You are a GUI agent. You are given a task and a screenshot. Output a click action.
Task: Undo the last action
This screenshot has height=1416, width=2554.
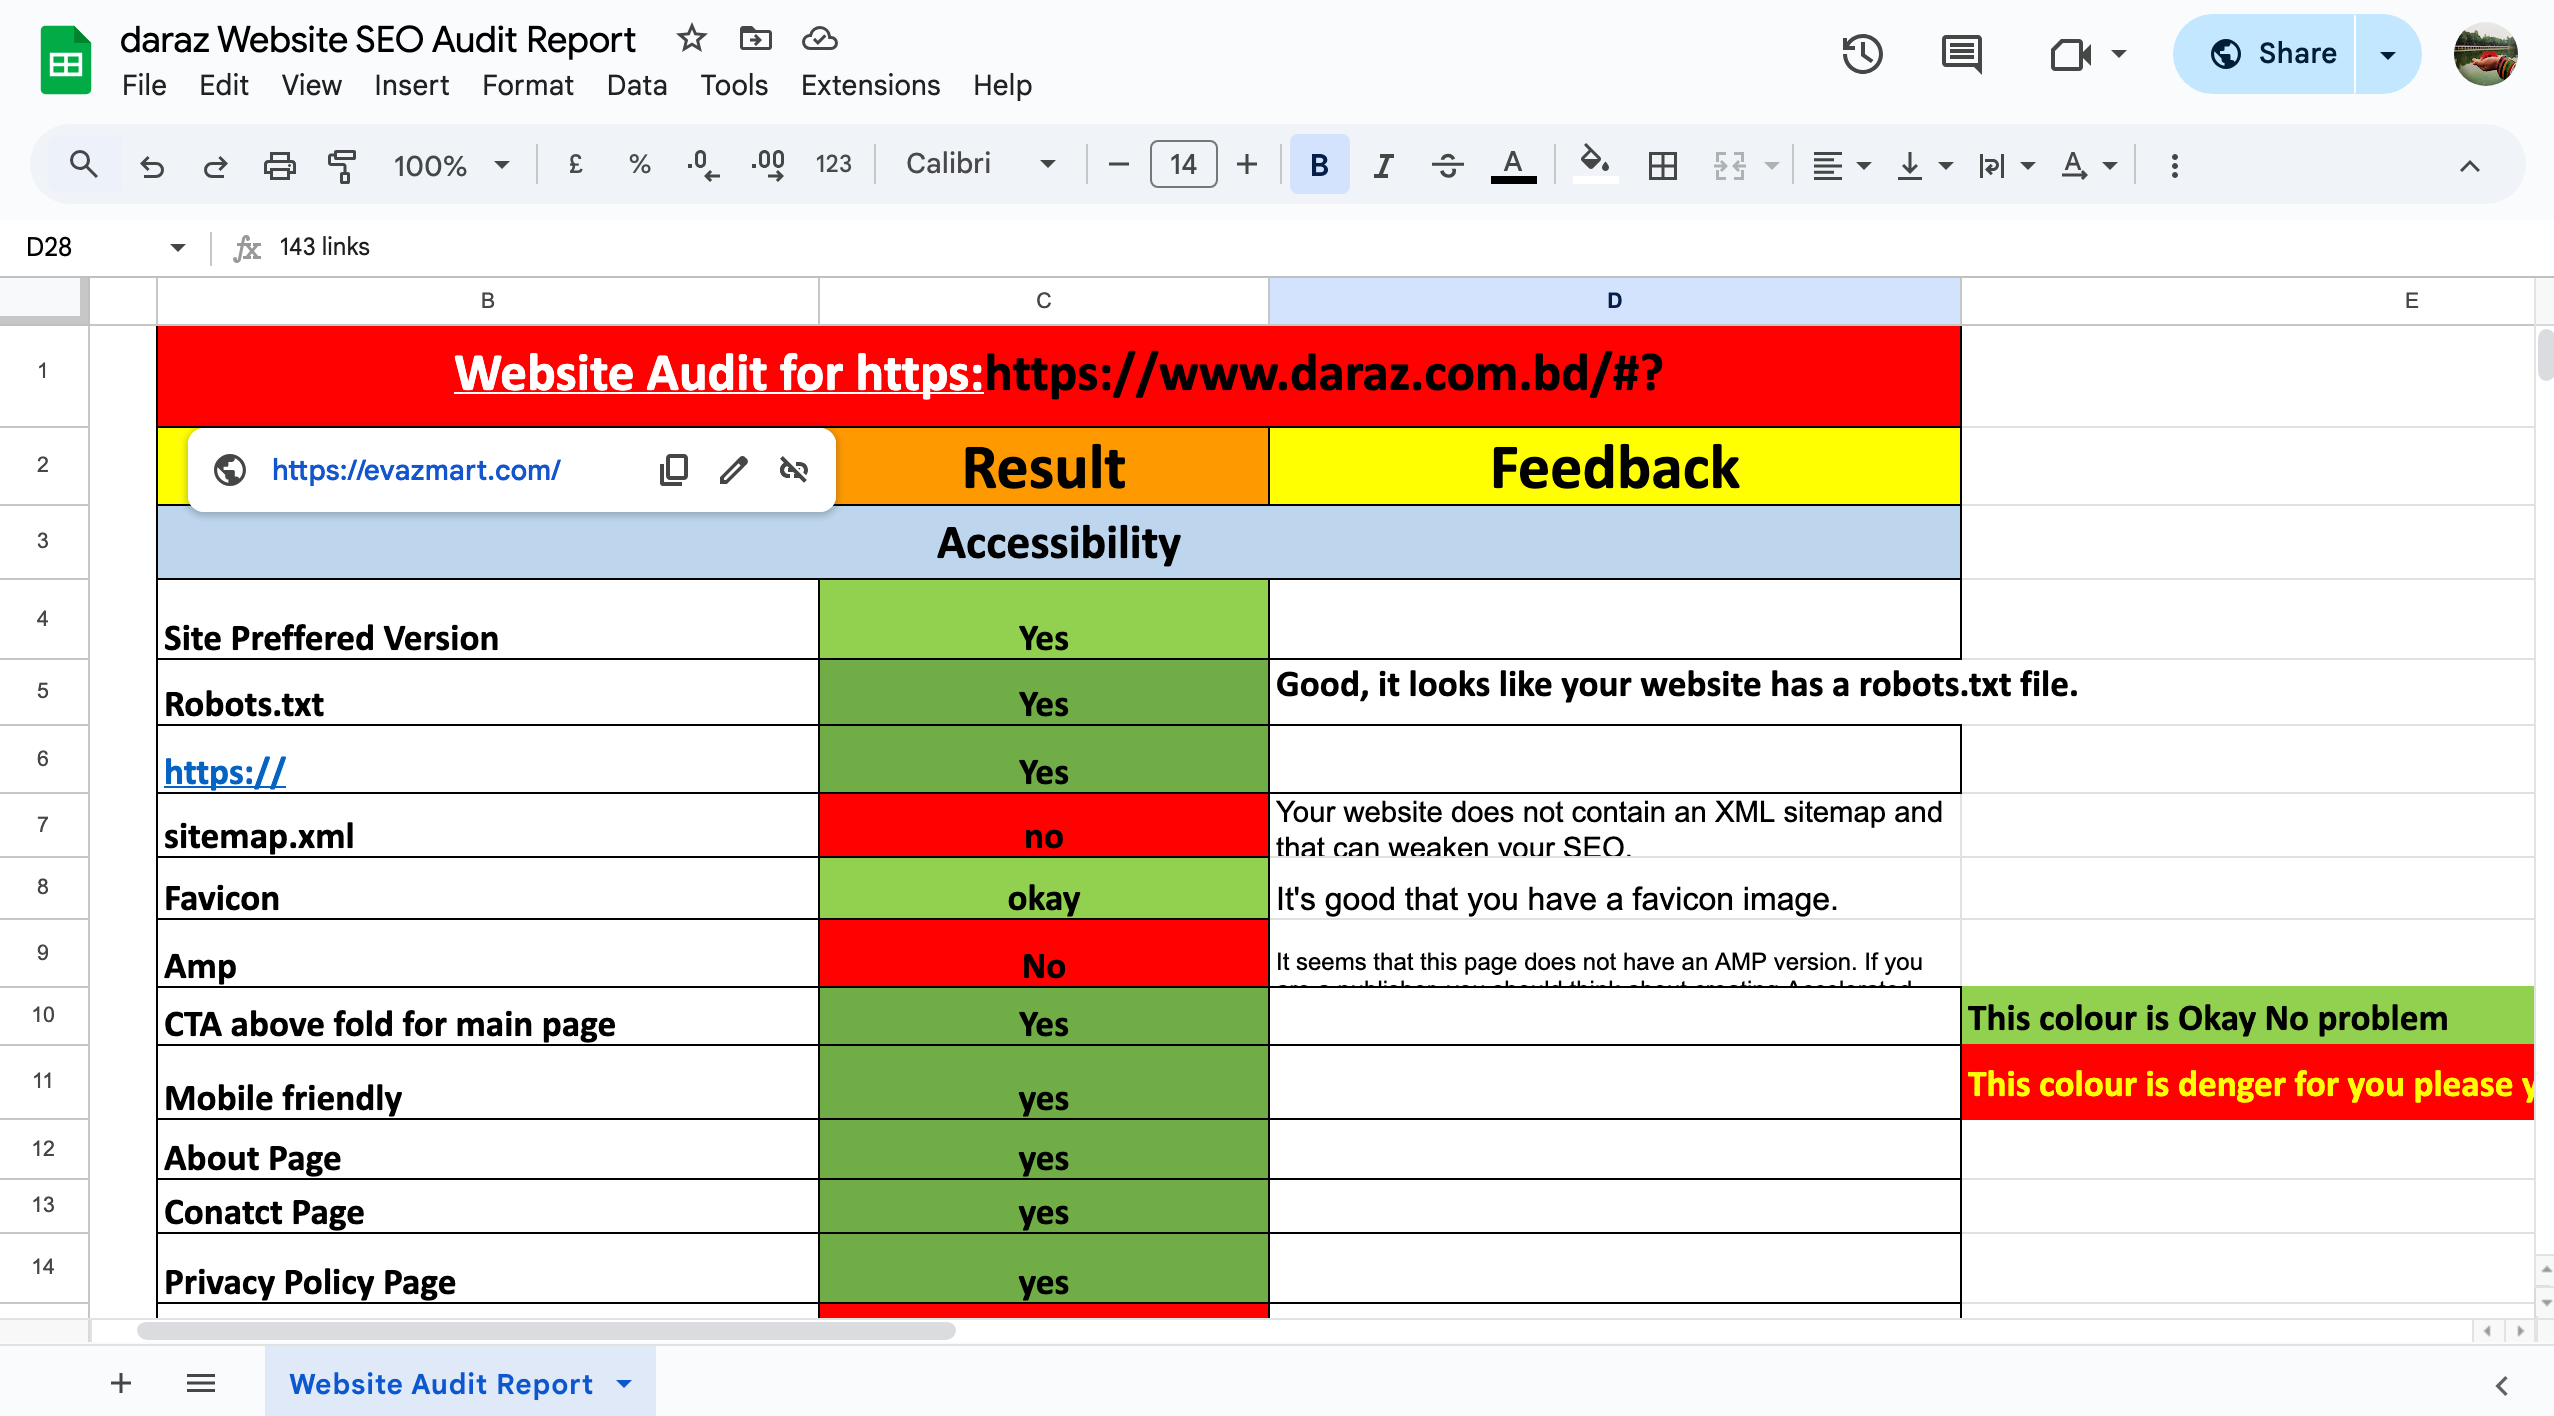[152, 164]
